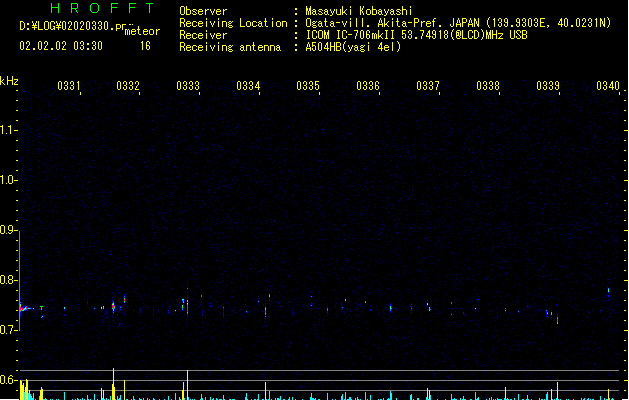Click the gray vertical frequency range bar
Image resolution: width=629 pixels, height=400 pixels.
tap(20, 280)
